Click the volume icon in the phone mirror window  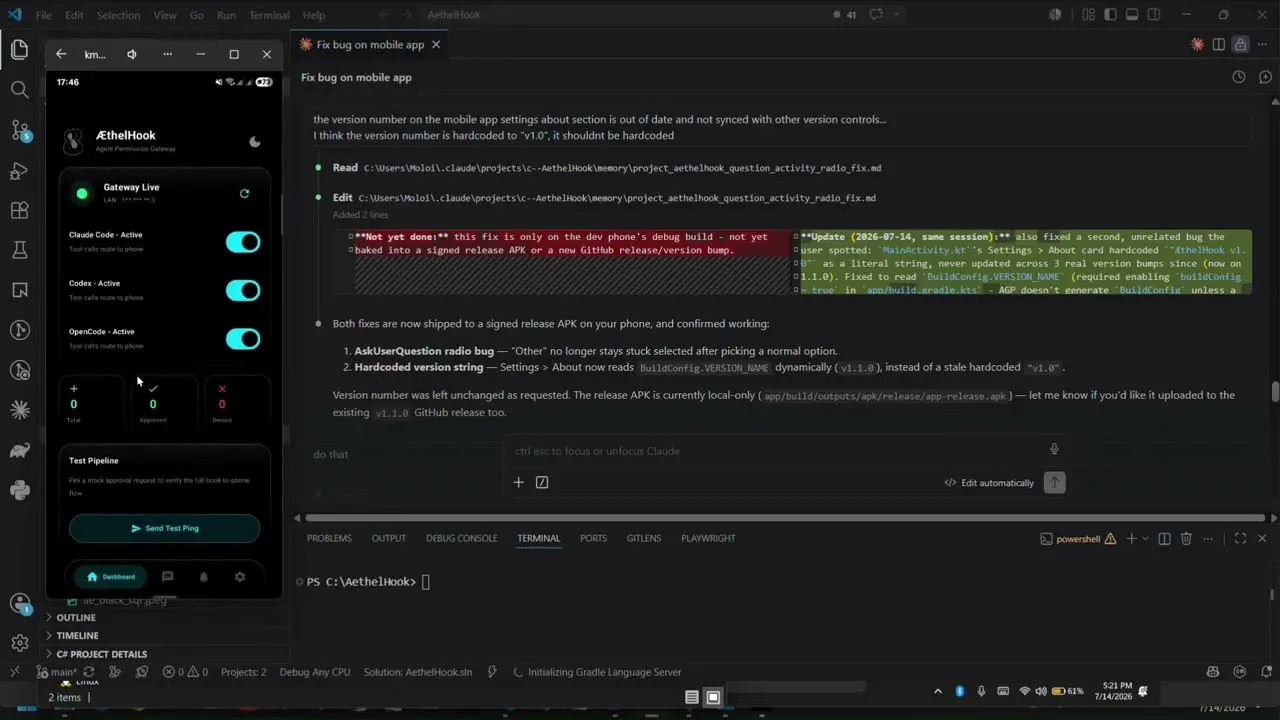click(132, 54)
